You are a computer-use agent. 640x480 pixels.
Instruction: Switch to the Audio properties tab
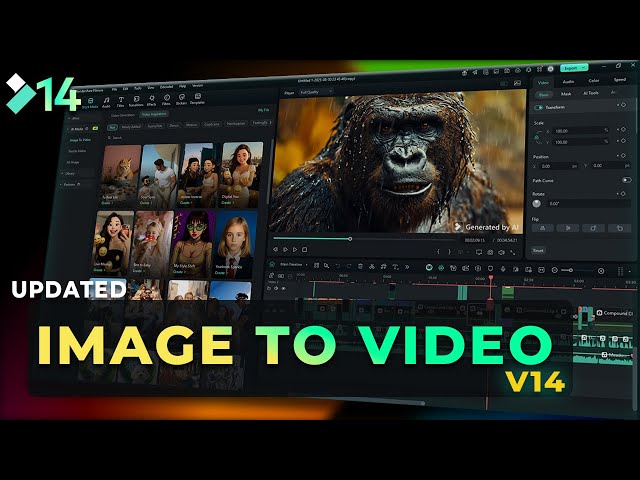568,82
